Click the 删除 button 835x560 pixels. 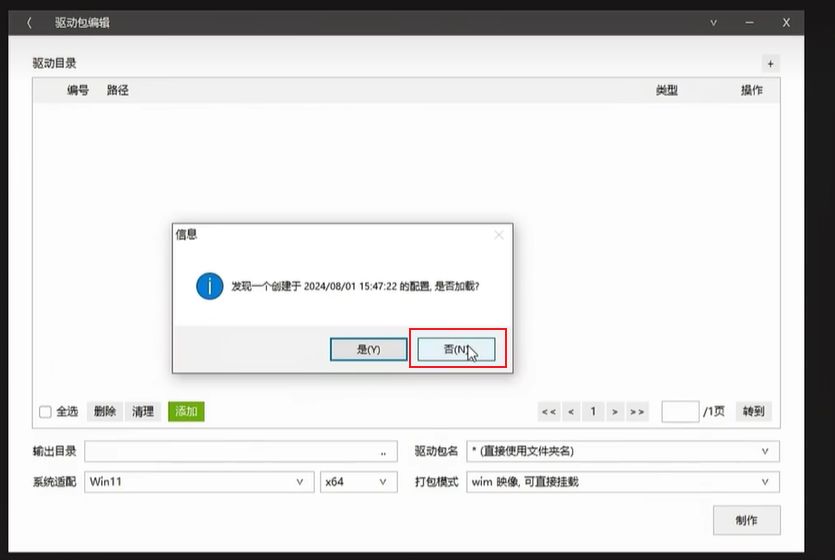[105, 411]
